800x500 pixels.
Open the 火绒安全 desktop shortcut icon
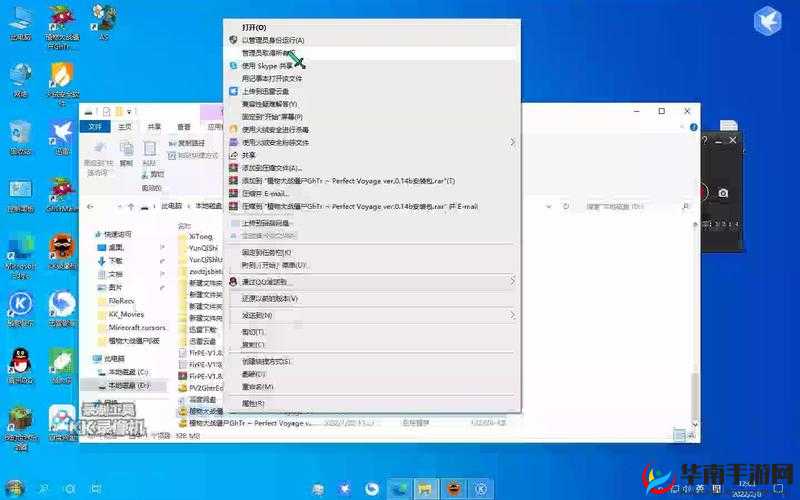tap(62, 83)
